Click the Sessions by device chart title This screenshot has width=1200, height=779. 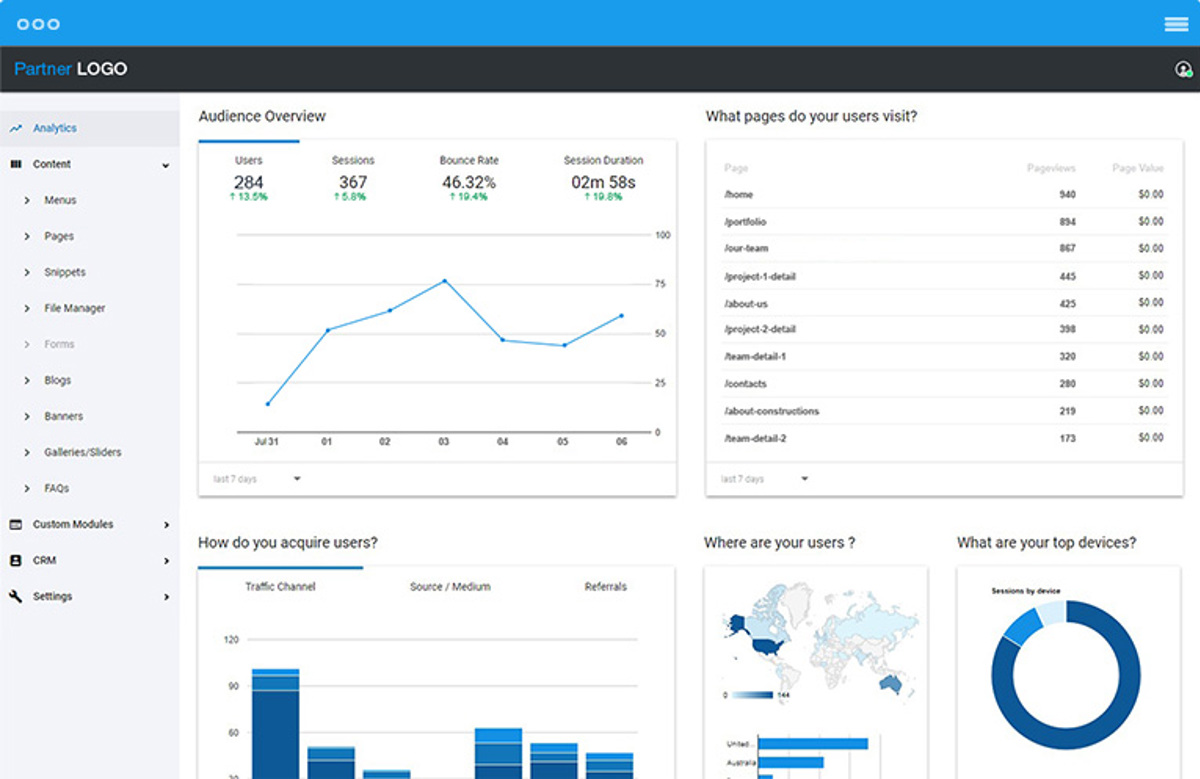pyautogui.click(x=1025, y=591)
